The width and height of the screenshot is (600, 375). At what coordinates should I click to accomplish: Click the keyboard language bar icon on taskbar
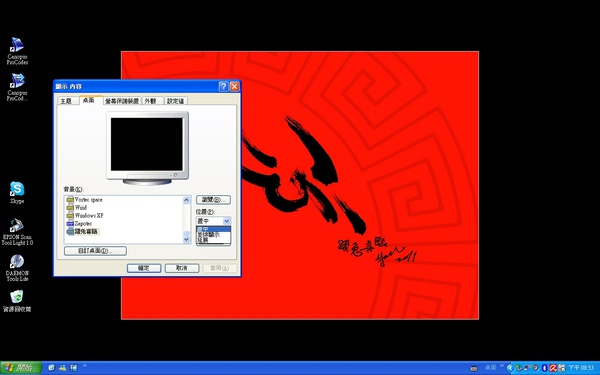pyautogui.click(x=474, y=368)
